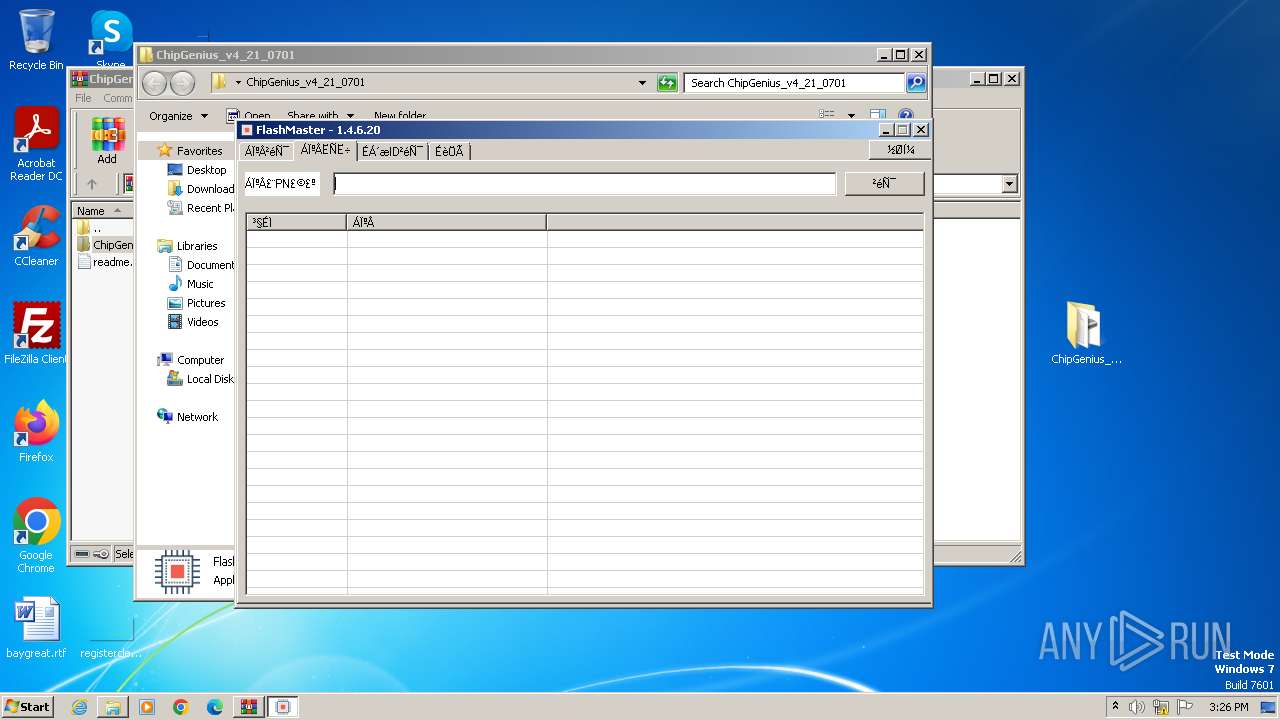
Task: Select the baygreat.rtf desktop file
Action: pyautogui.click(x=36, y=628)
